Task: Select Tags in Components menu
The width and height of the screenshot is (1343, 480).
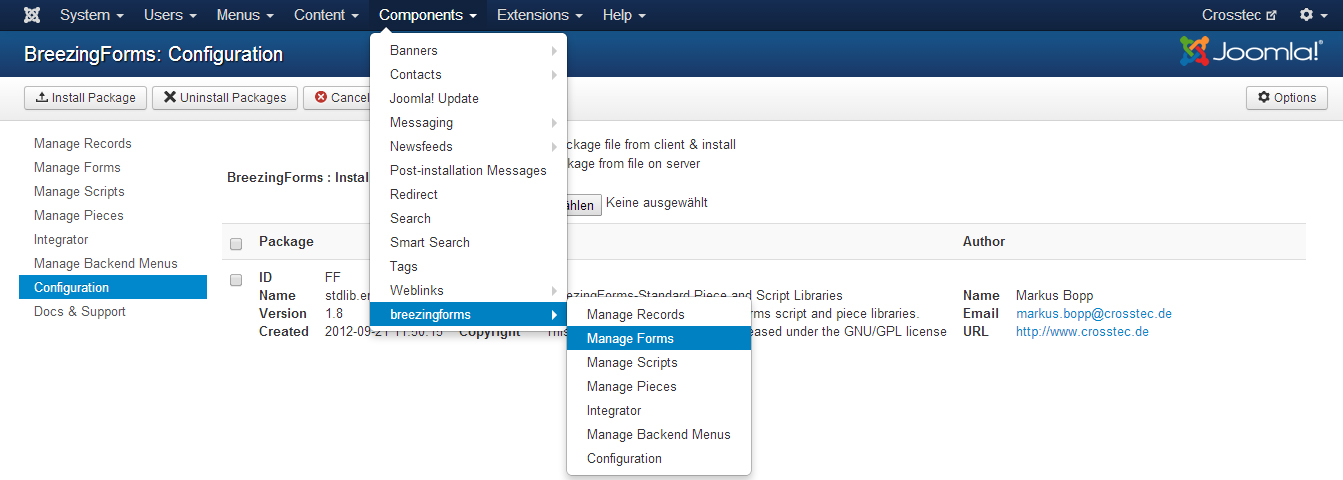Action: [x=468, y=267]
